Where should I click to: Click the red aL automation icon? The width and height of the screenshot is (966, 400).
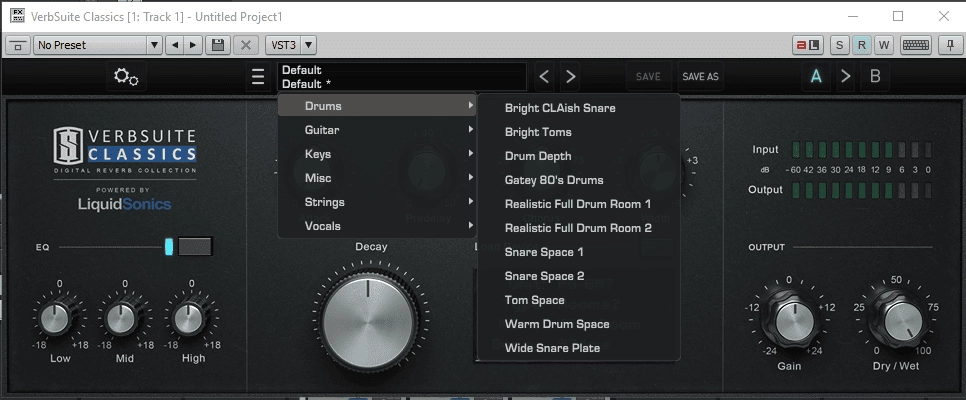[x=808, y=45]
